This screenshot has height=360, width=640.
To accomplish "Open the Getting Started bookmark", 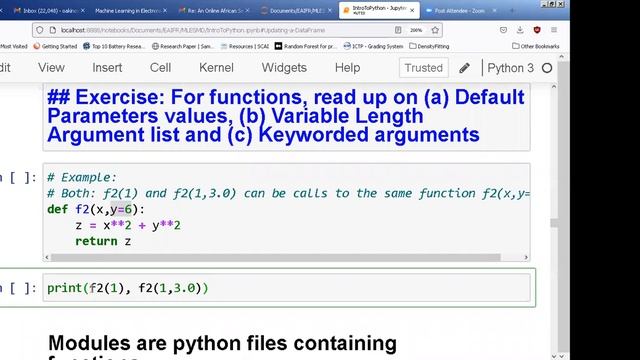I will tap(55, 46).
